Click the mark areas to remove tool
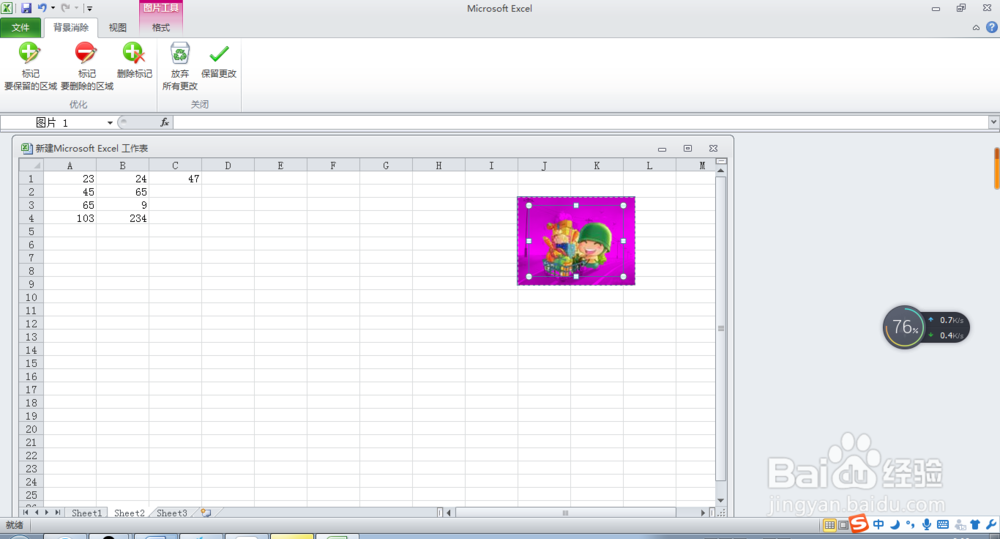This screenshot has height=539, width=1000. click(x=87, y=66)
